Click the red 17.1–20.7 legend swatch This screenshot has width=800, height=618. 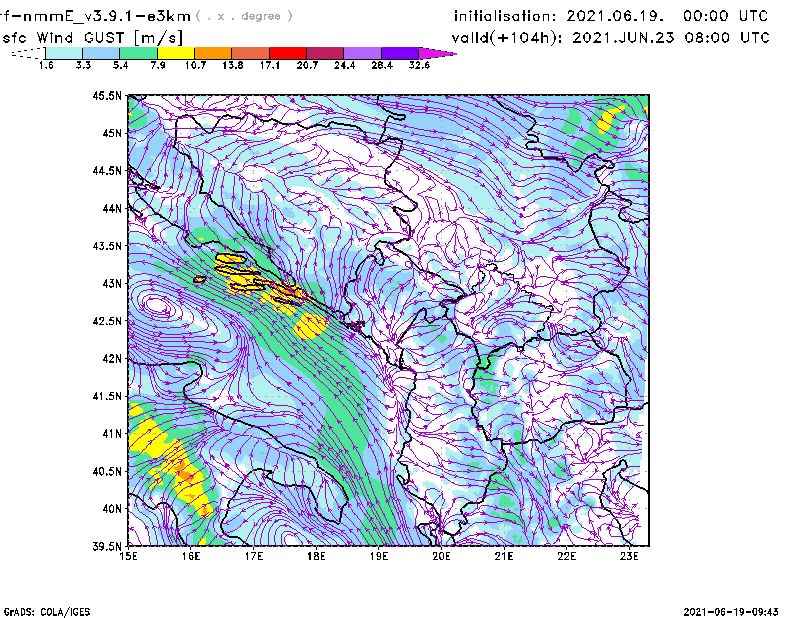tap(288, 53)
